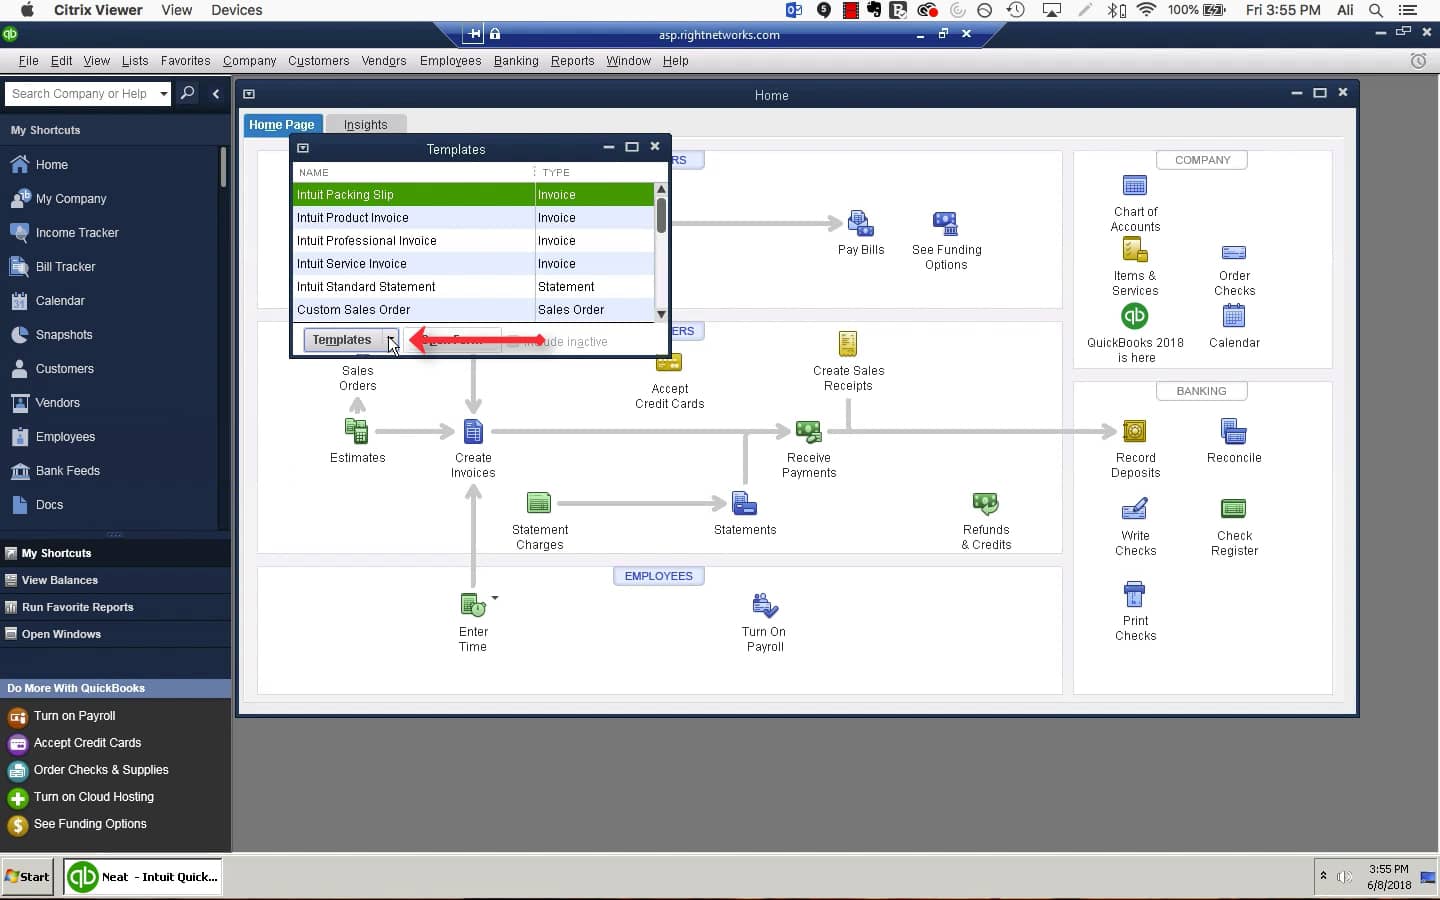Click the Neat - Intuit QuickBooks taskbar item
This screenshot has height=900, width=1440.
pyautogui.click(x=142, y=877)
